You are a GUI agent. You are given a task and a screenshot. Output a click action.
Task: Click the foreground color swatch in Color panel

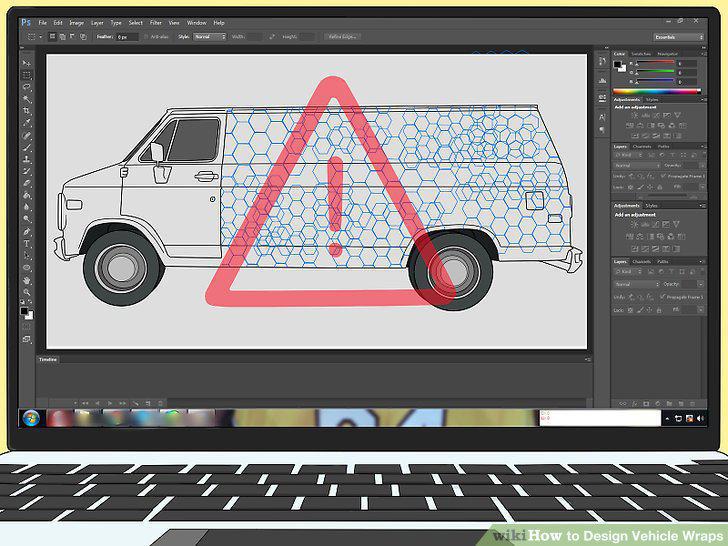point(617,65)
